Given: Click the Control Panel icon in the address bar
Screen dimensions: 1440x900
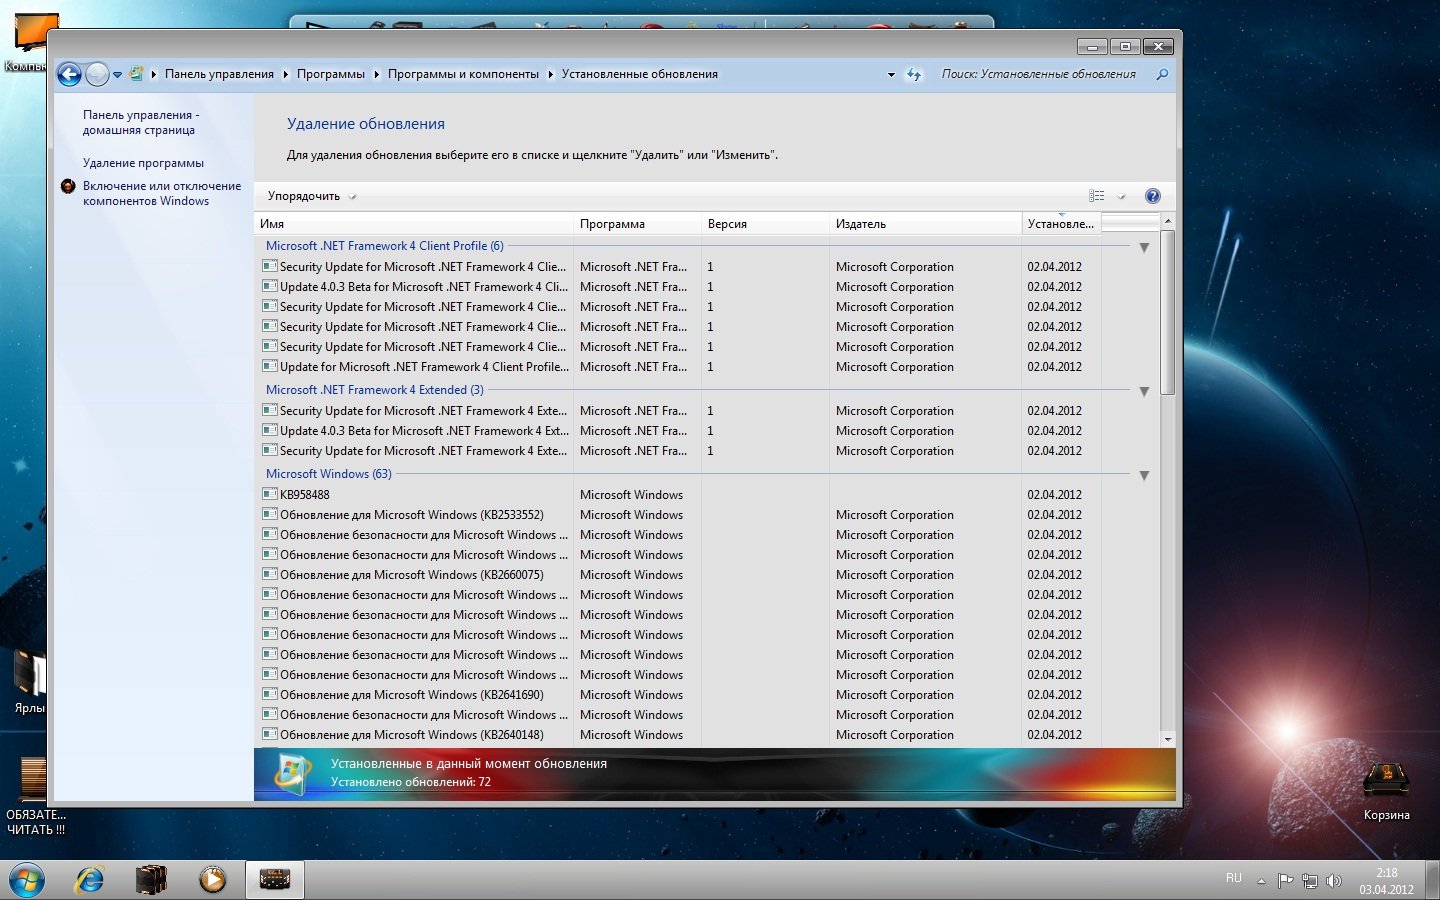Looking at the screenshot, I should (x=136, y=74).
